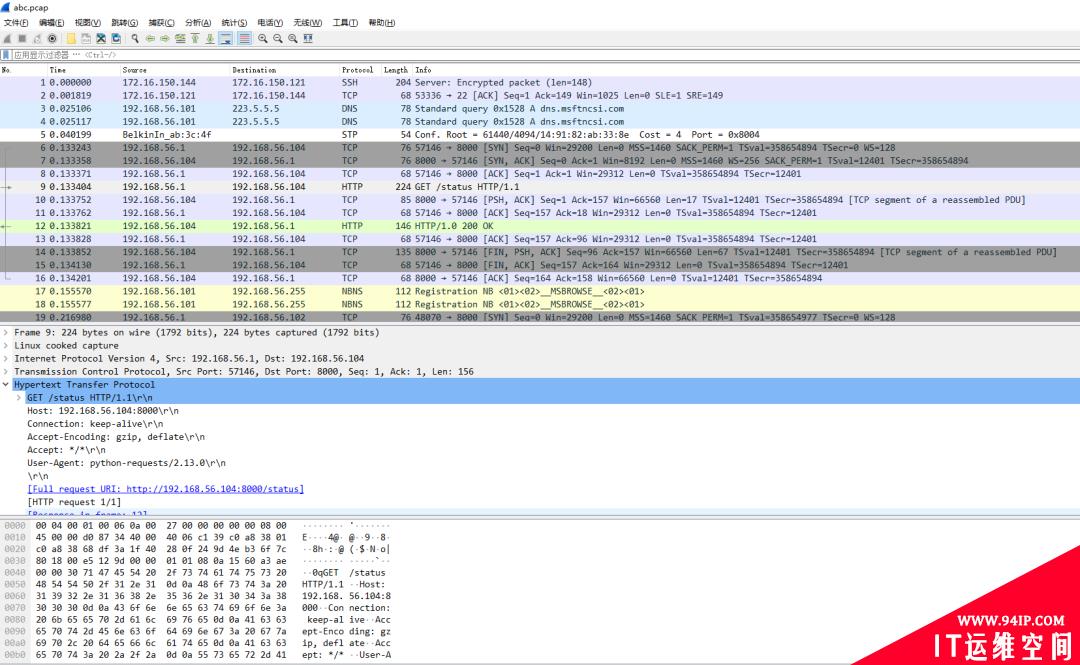
Task: Open find packet magnifier icon
Action: pos(135,39)
